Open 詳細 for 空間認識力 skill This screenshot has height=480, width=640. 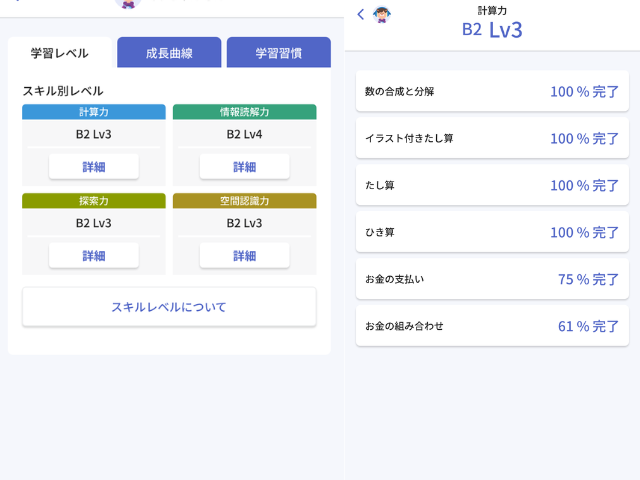tap(244, 256)
